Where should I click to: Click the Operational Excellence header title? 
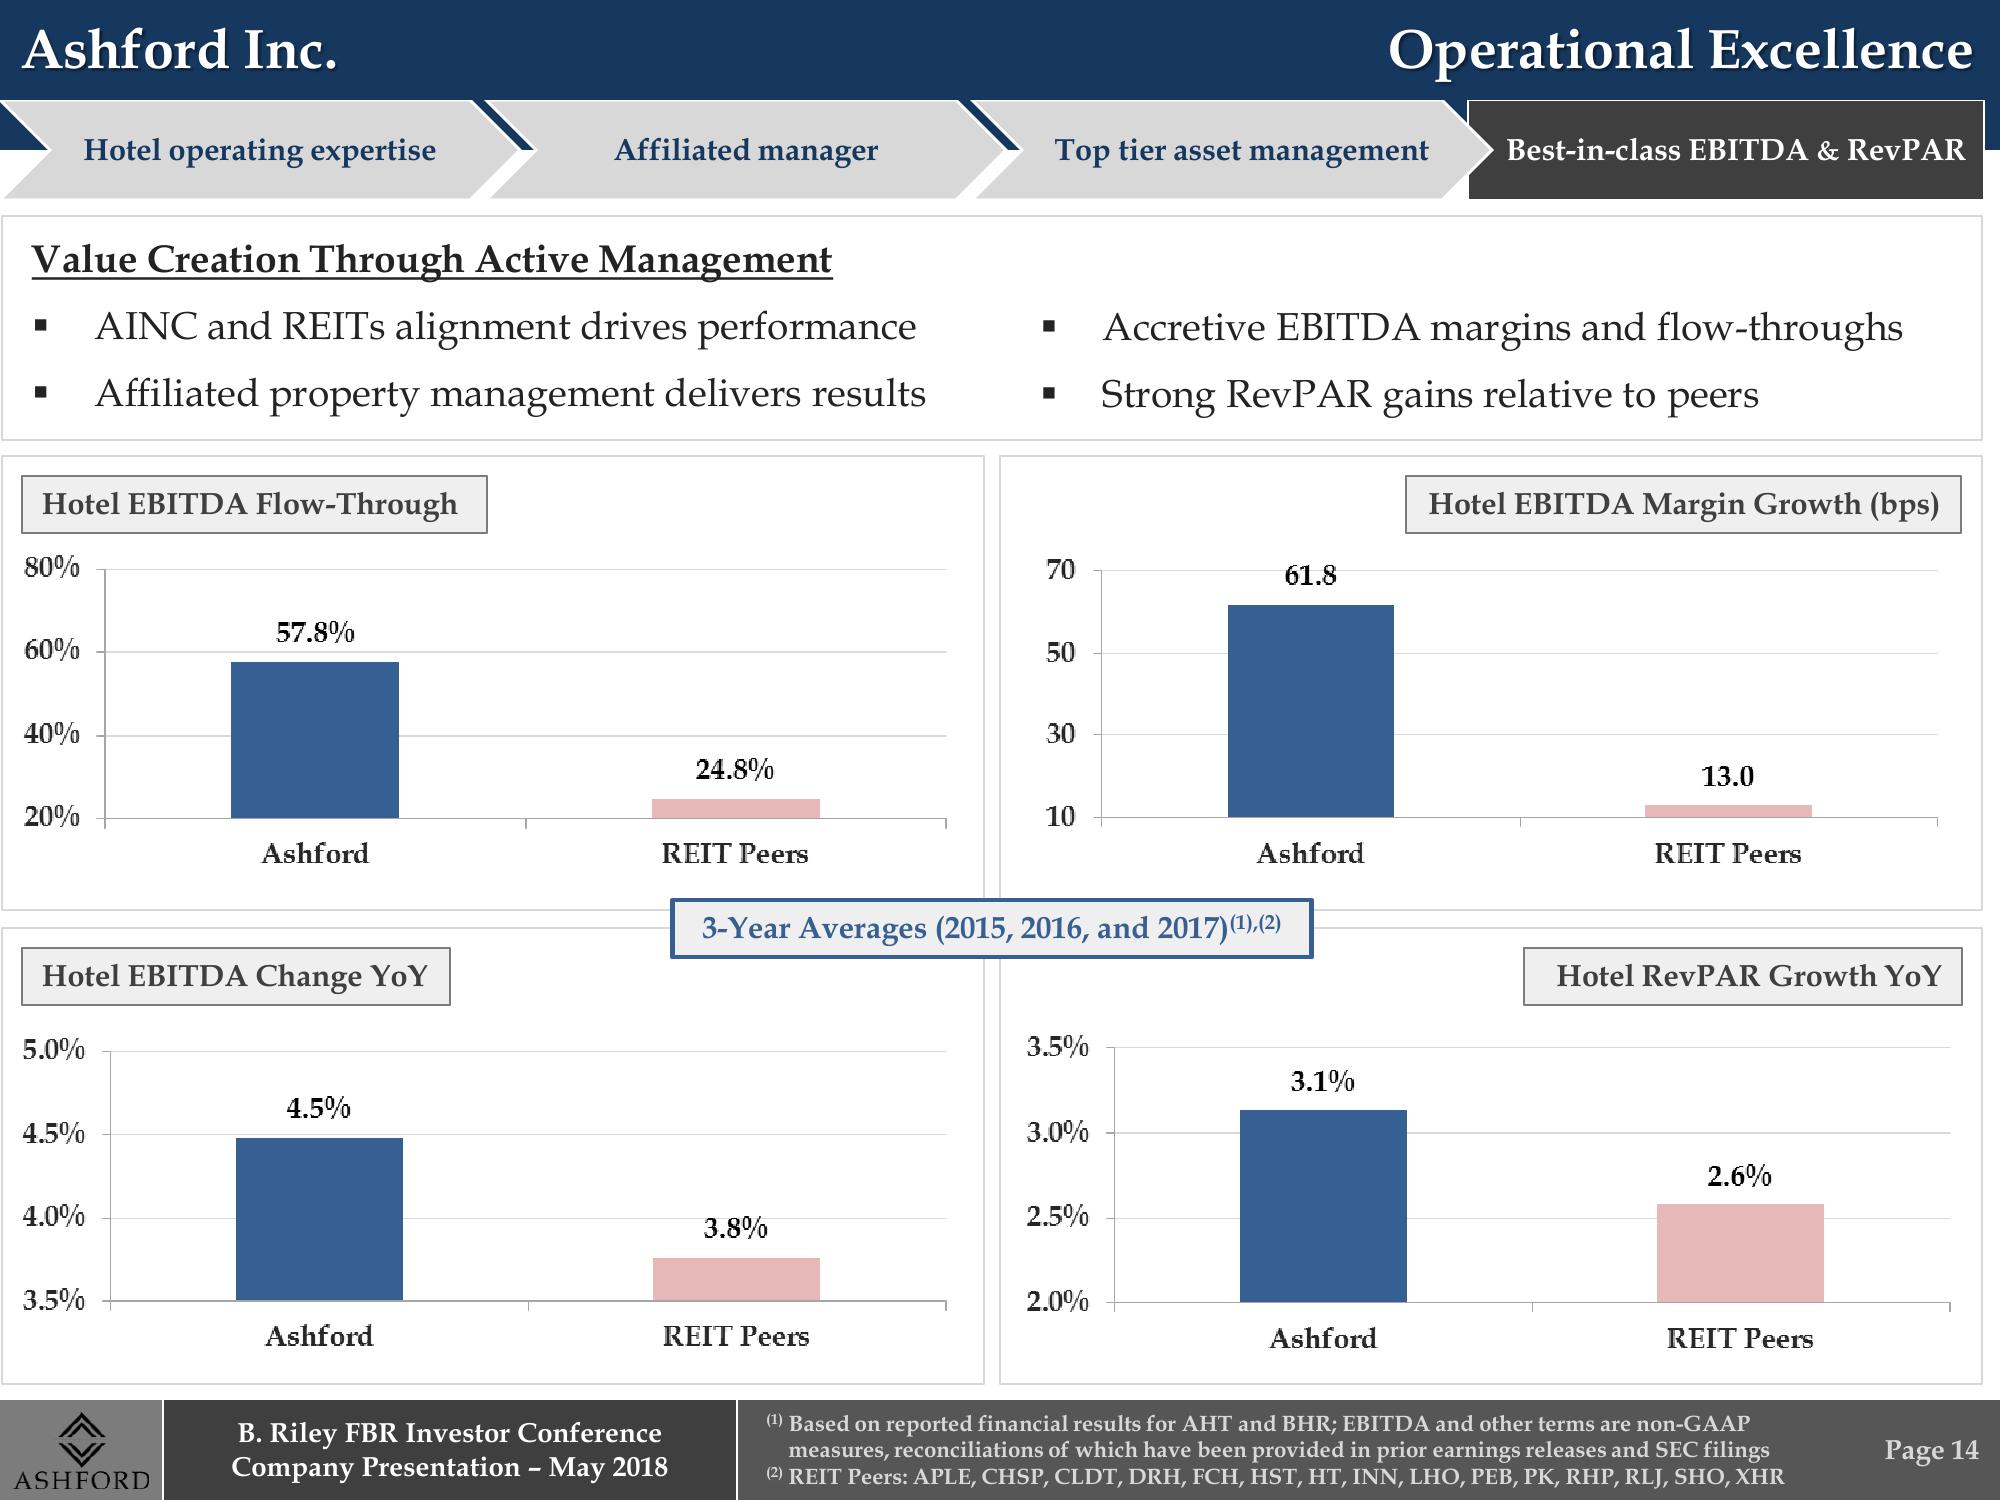coord(1680,50)
